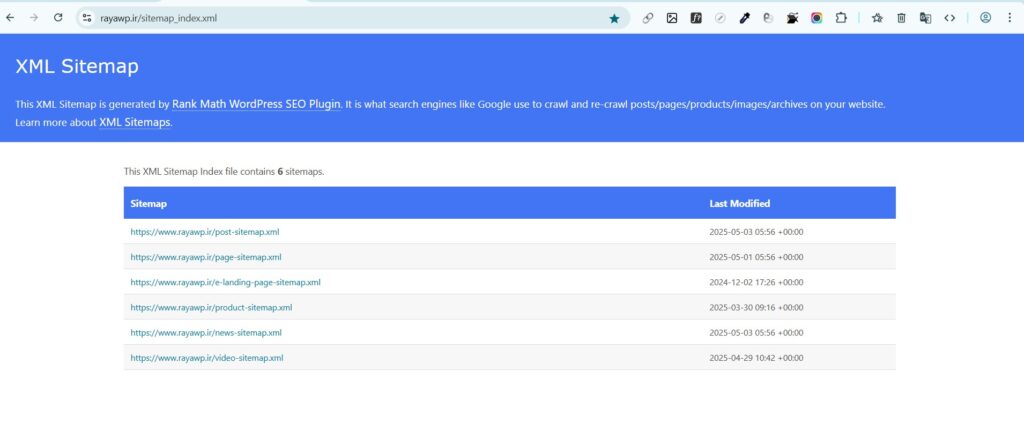Screen dimensions: 1024x423
Task: Click the trash can extension icon
Action: click(x=901, y=18)
